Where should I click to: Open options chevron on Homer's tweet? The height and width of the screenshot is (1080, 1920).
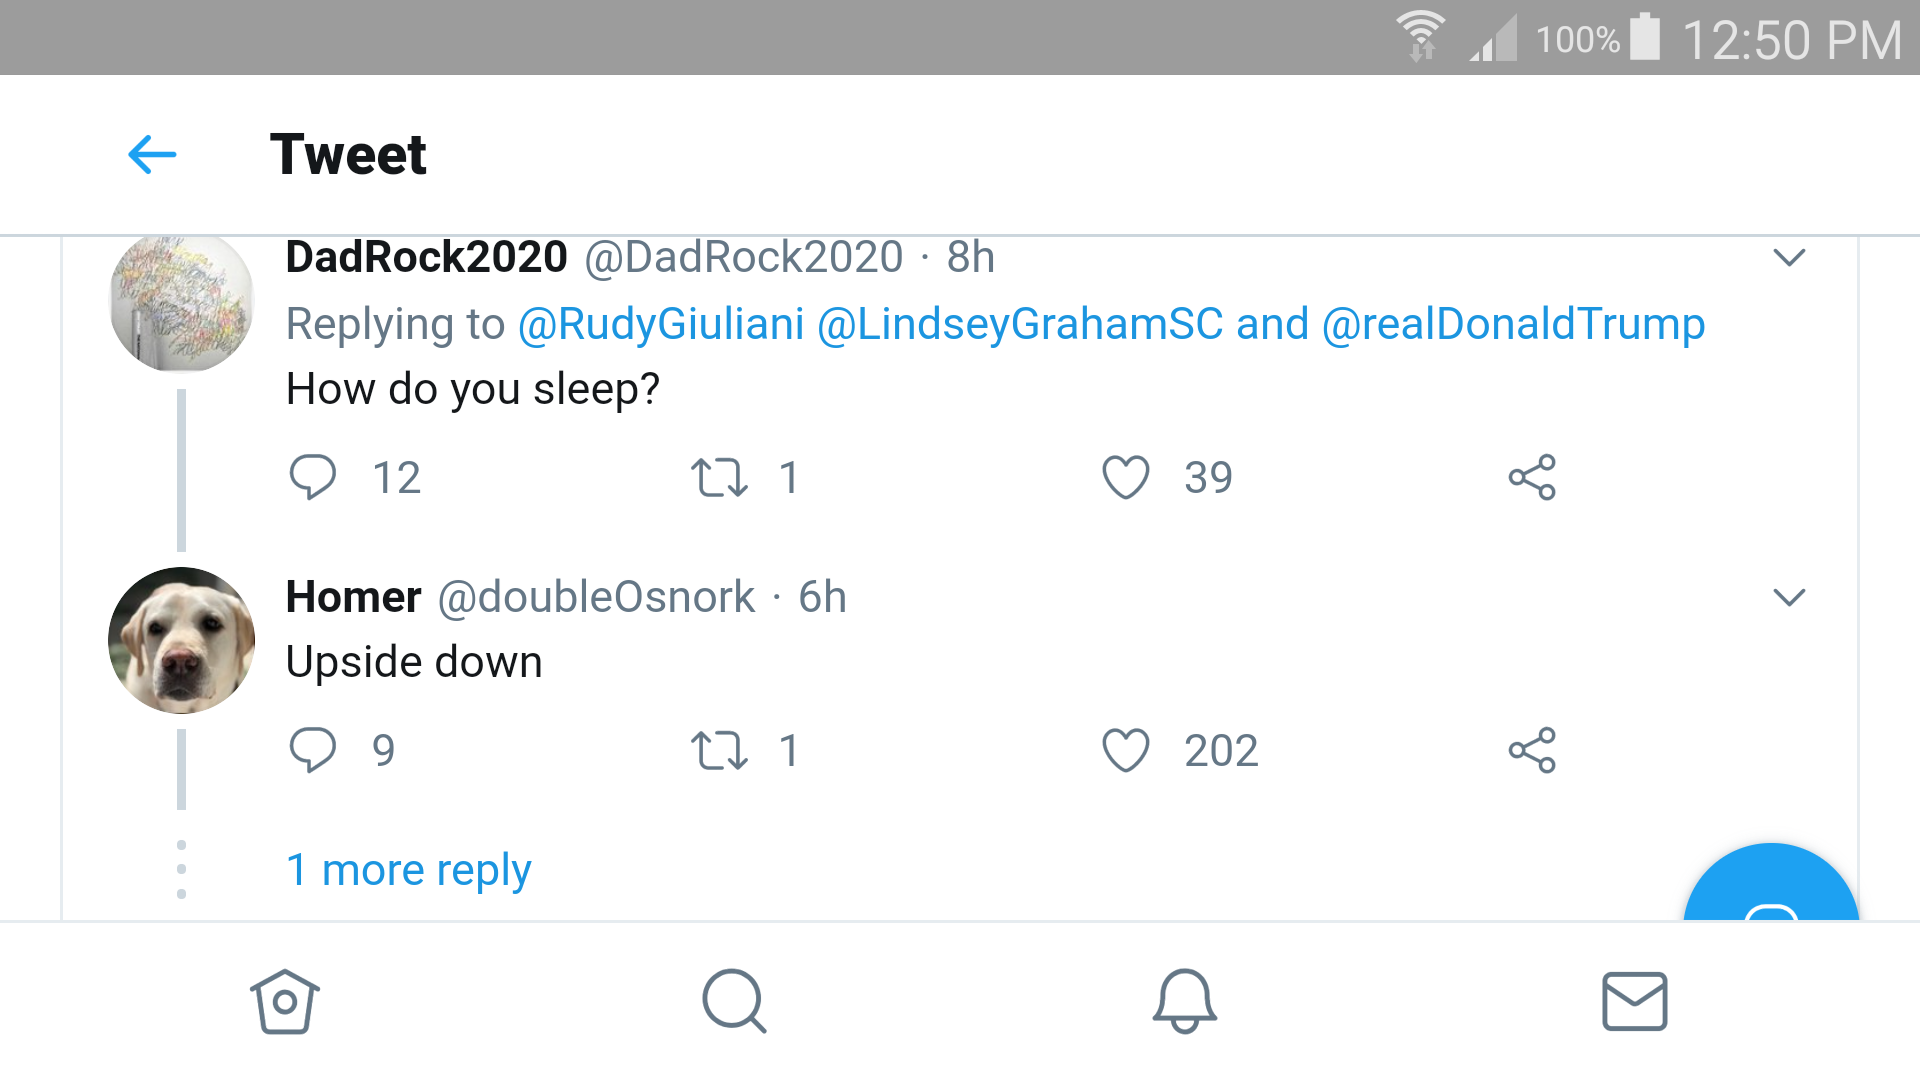click(x=1789, y=598)
